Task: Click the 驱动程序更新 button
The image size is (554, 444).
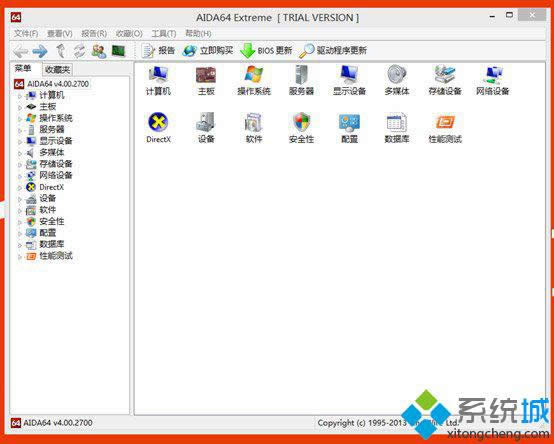Action: pos(333,51)
